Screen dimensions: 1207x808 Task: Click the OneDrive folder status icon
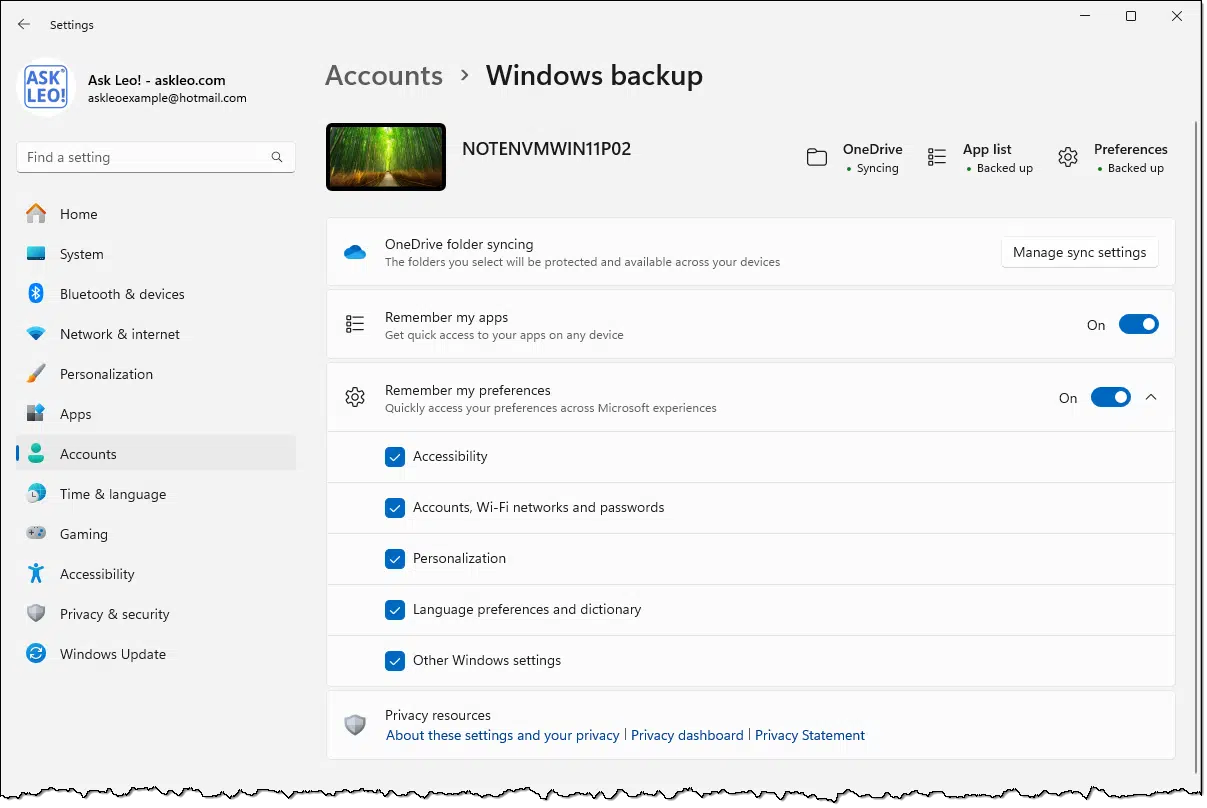[817, 157]
